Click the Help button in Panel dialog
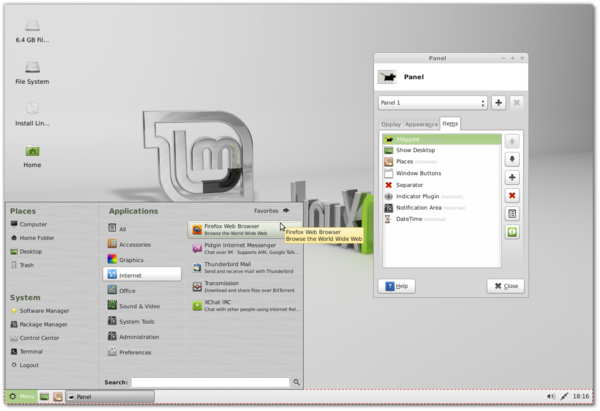Screen dimensions: 600x411 [x=396, y=286]
